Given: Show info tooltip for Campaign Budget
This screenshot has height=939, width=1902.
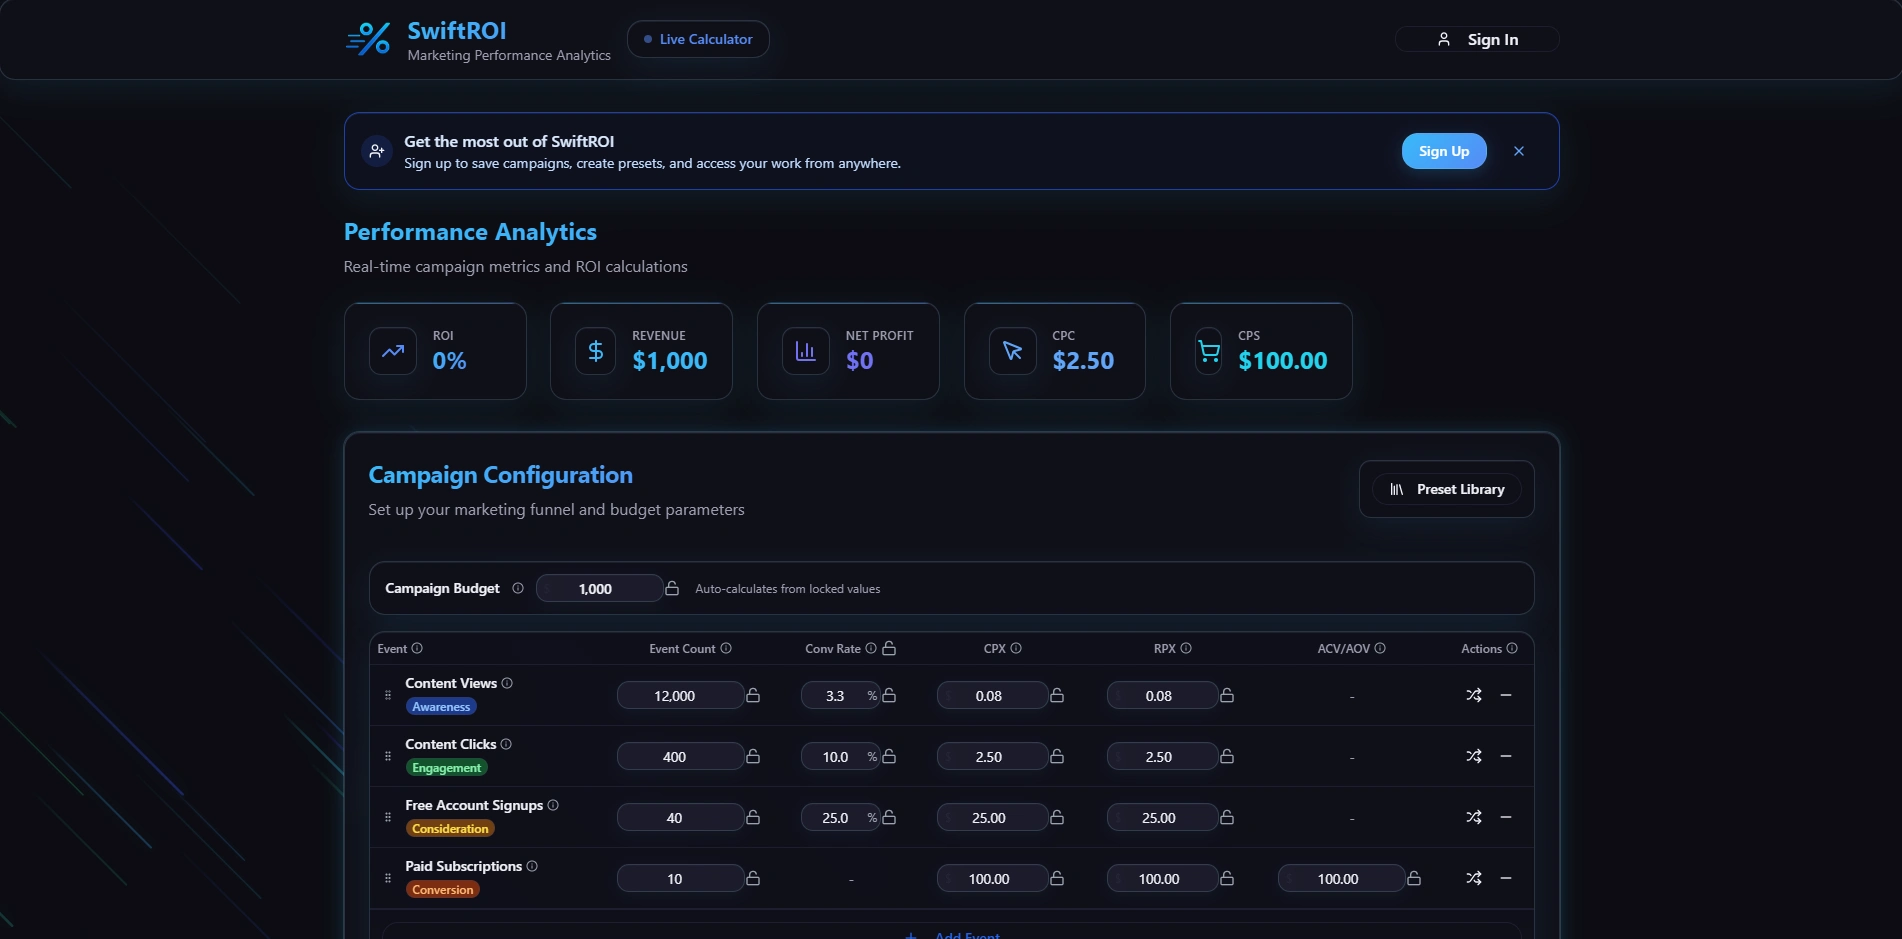Looking at the screenshot, I should click(x=518, y=588).
